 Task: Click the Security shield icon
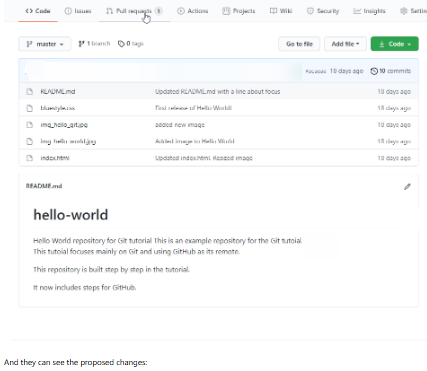click(310, 11)
